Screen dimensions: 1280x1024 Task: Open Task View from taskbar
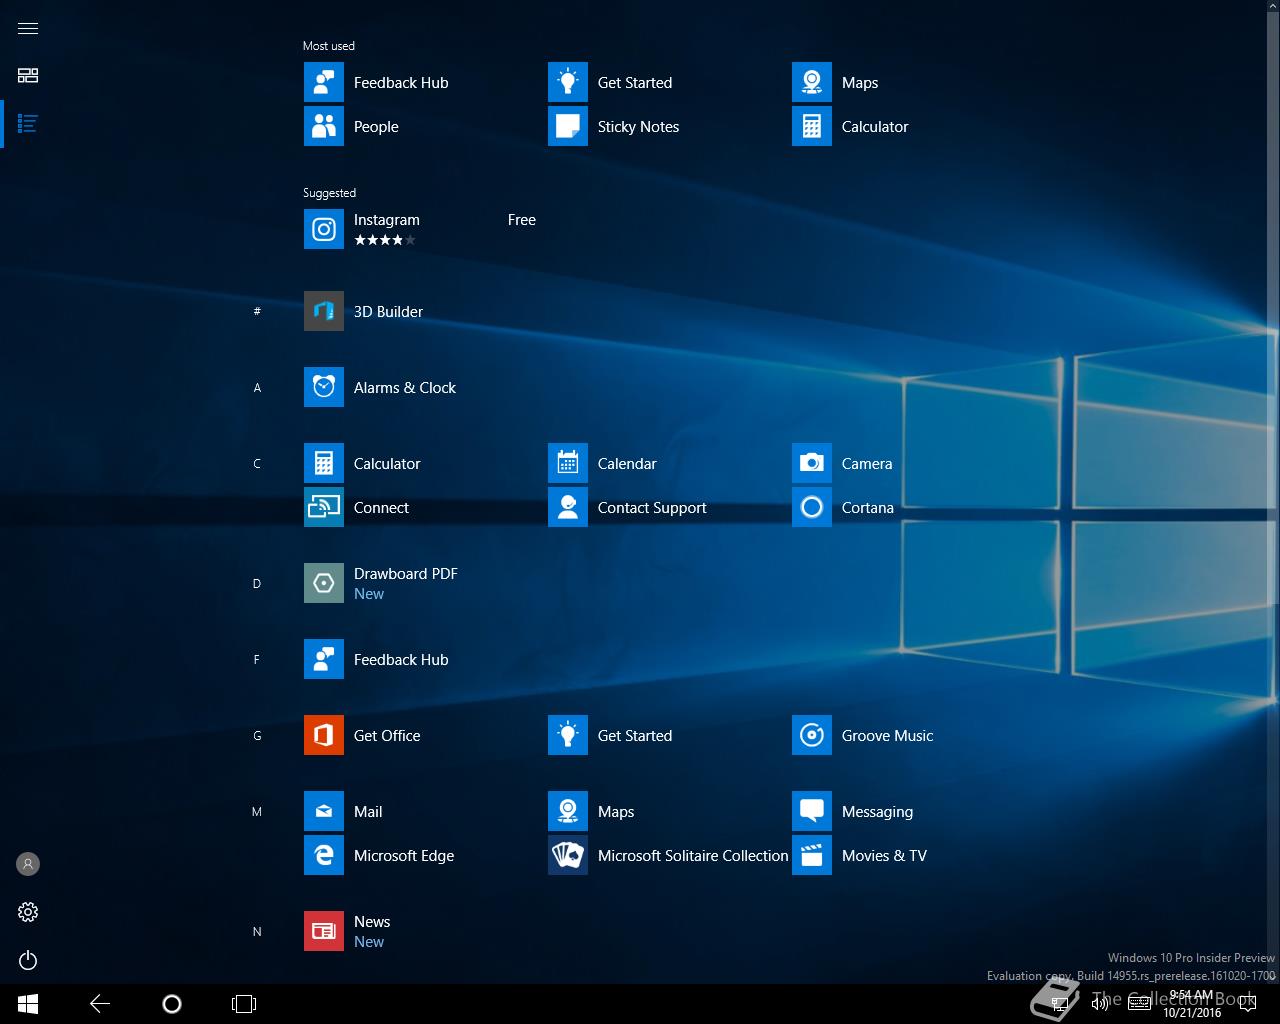coord(244,1004)
